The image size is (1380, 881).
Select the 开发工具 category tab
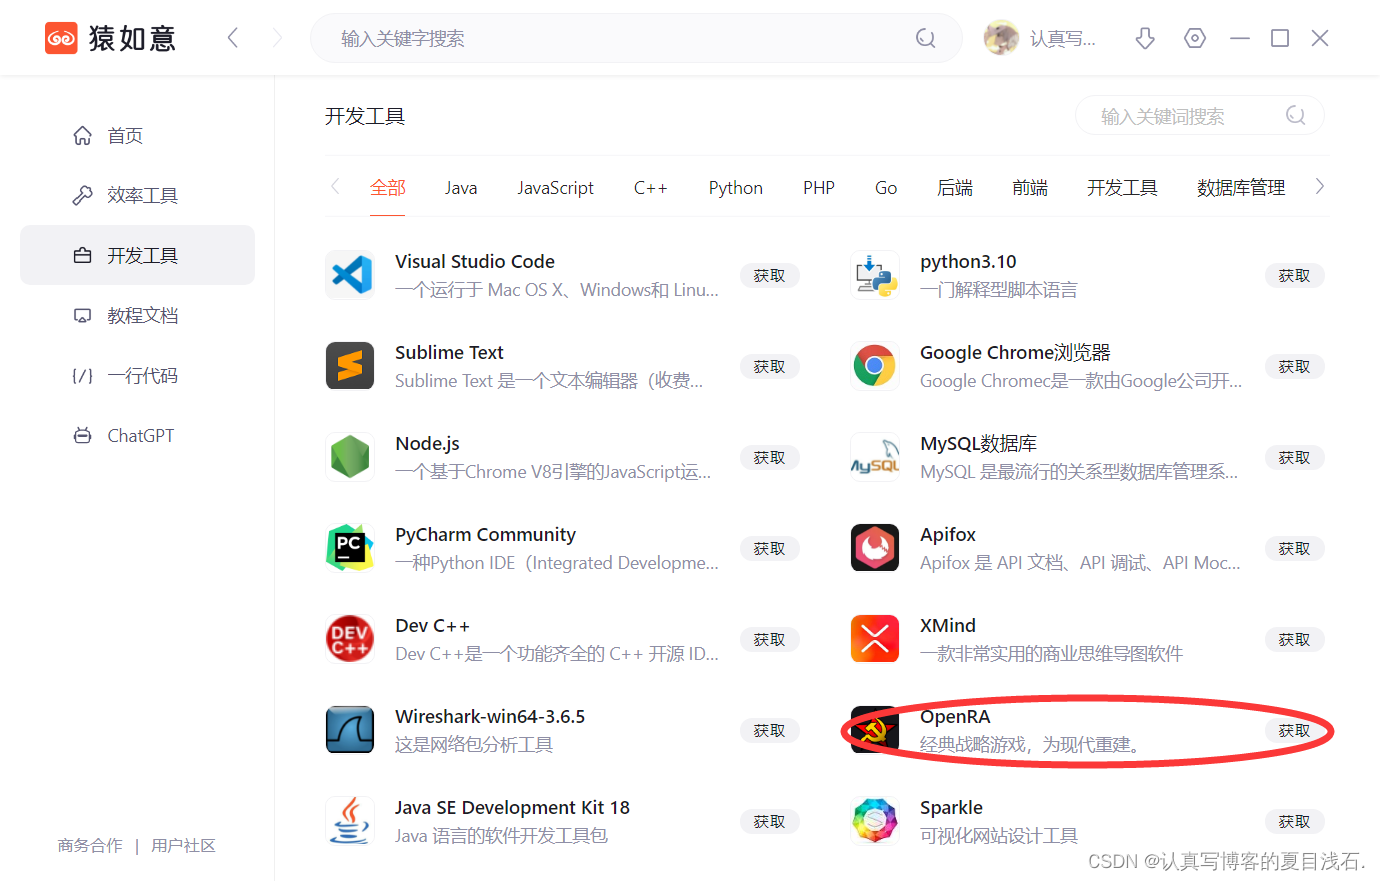click(x=1122, y=188)
